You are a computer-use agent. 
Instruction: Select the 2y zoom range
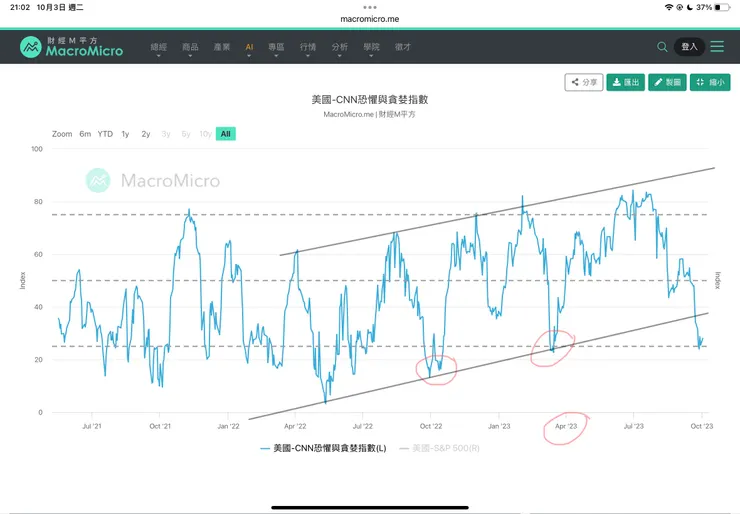pyautogui.click(x=146, y=134)
